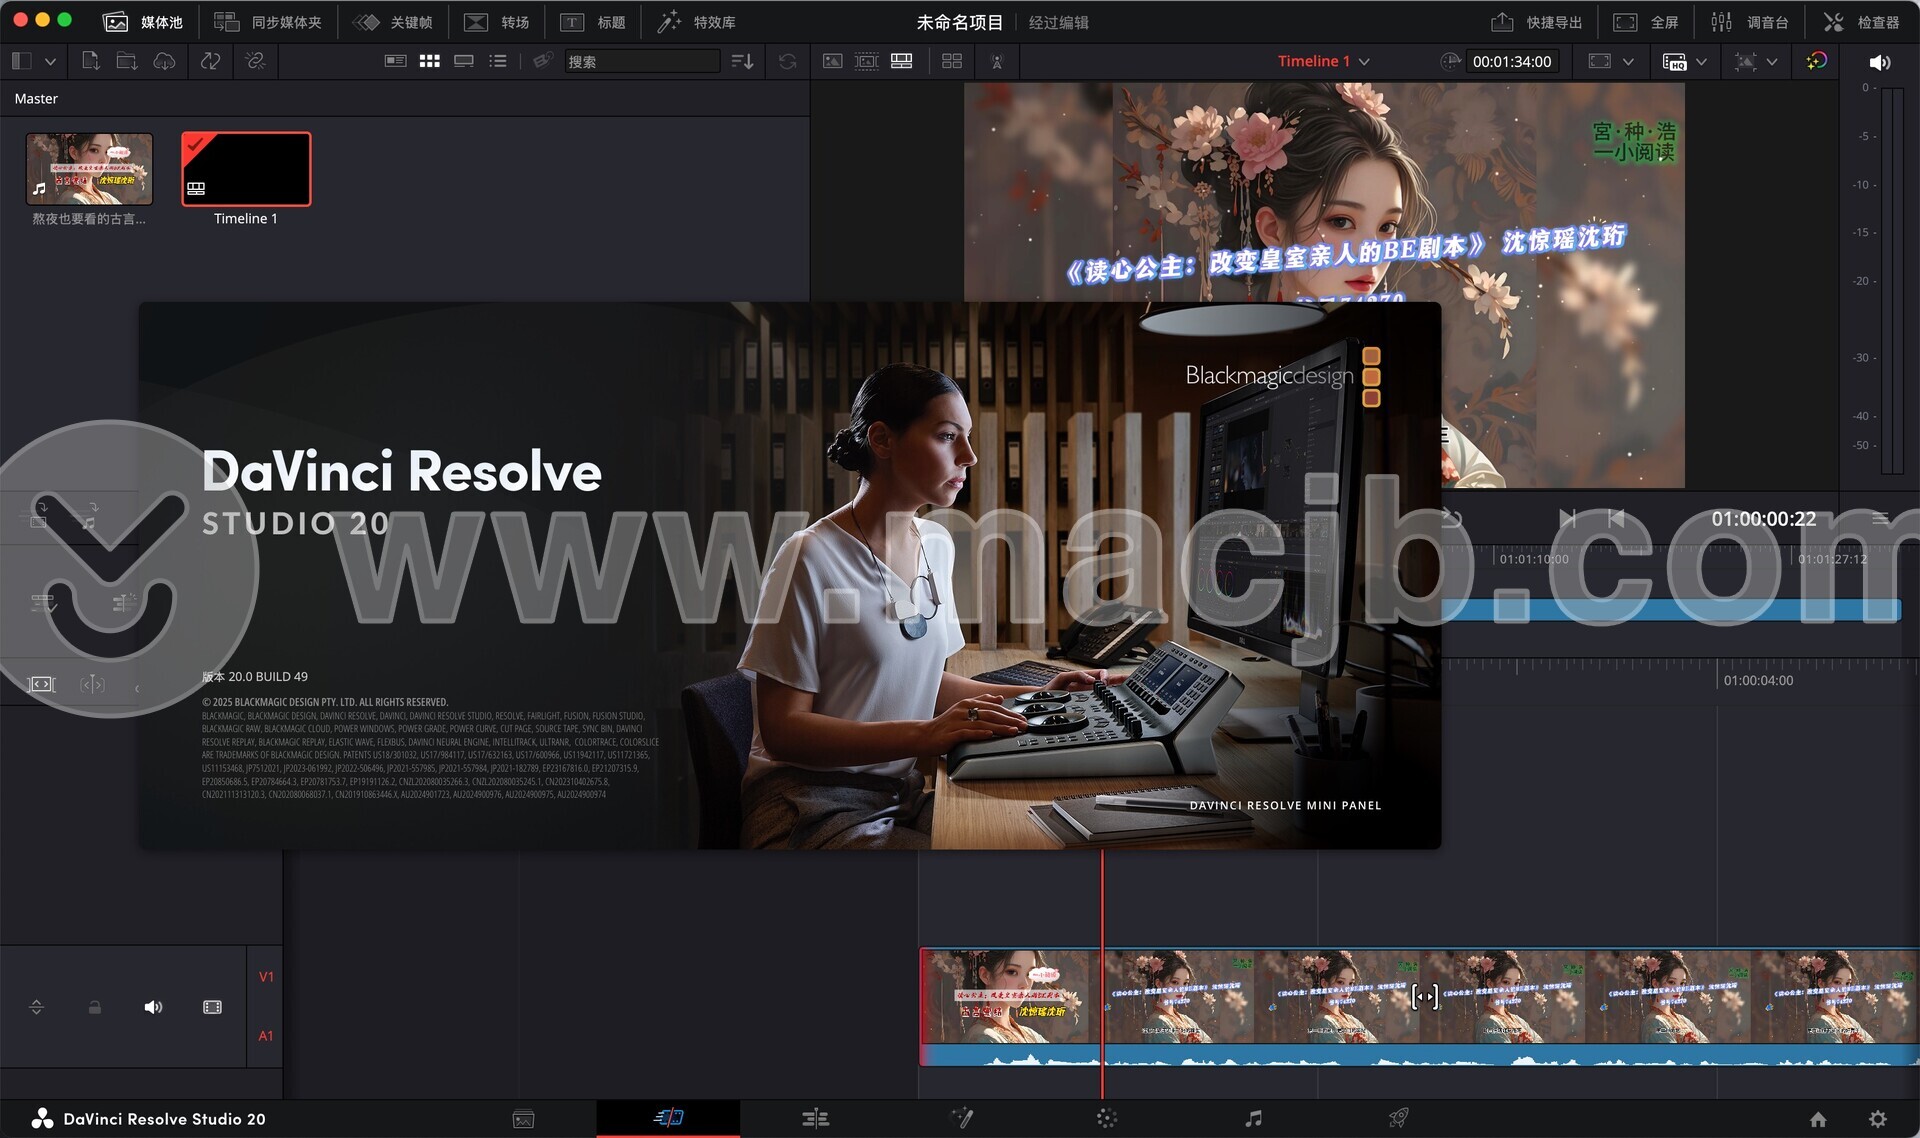Switch to the Media page

click(523, 1119)
